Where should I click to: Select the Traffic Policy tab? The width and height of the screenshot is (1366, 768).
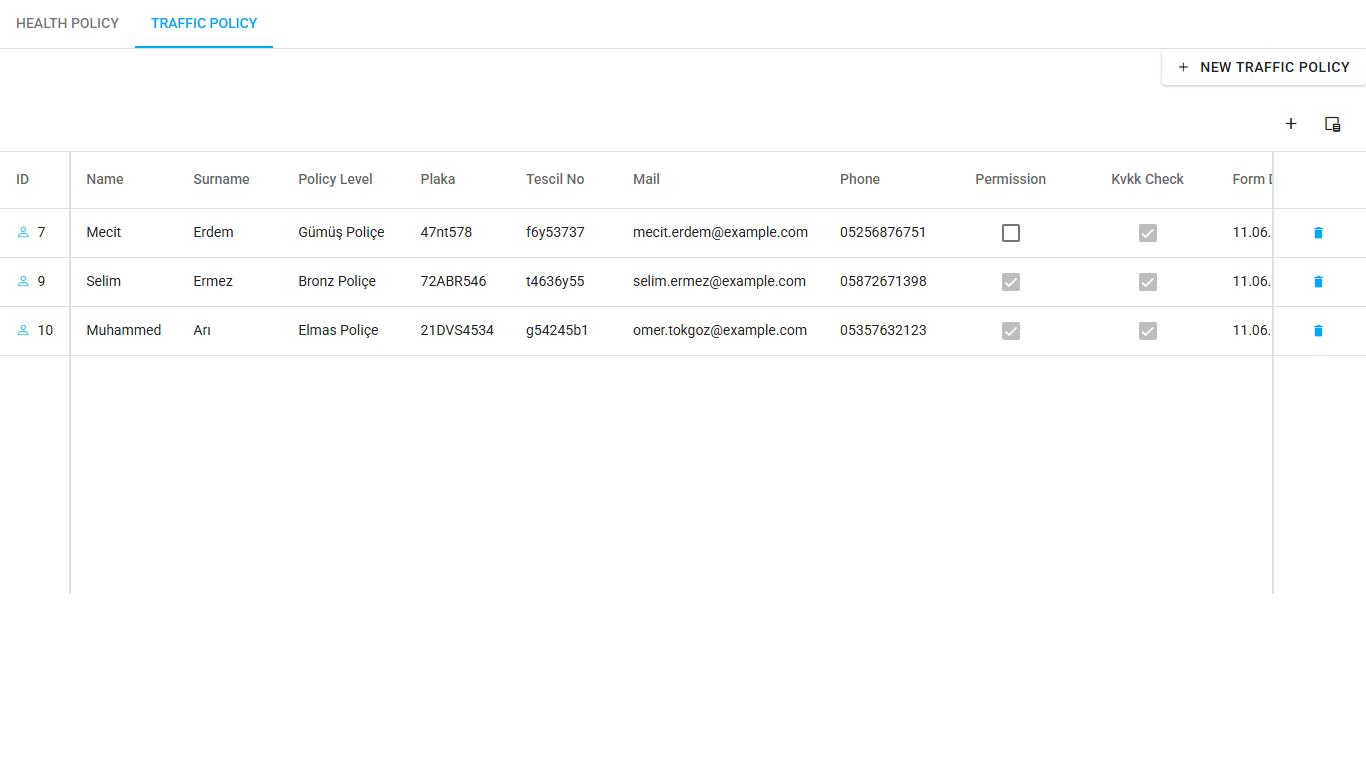tap(204, 23)
